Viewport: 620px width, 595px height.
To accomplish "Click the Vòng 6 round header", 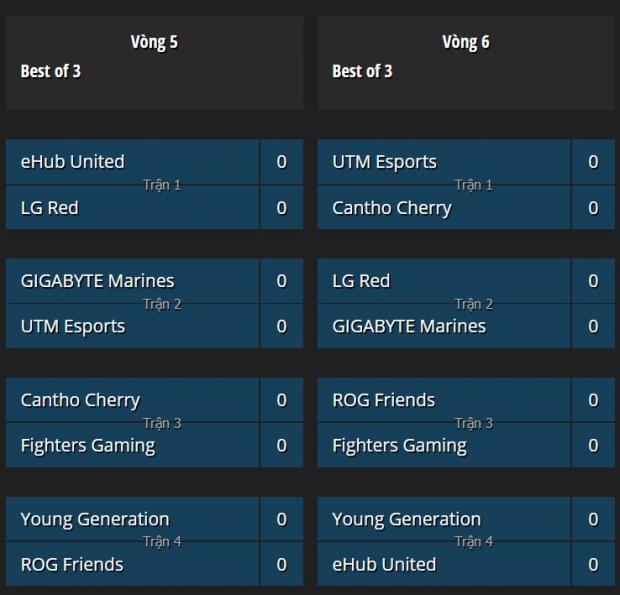I will coord(465,42).
